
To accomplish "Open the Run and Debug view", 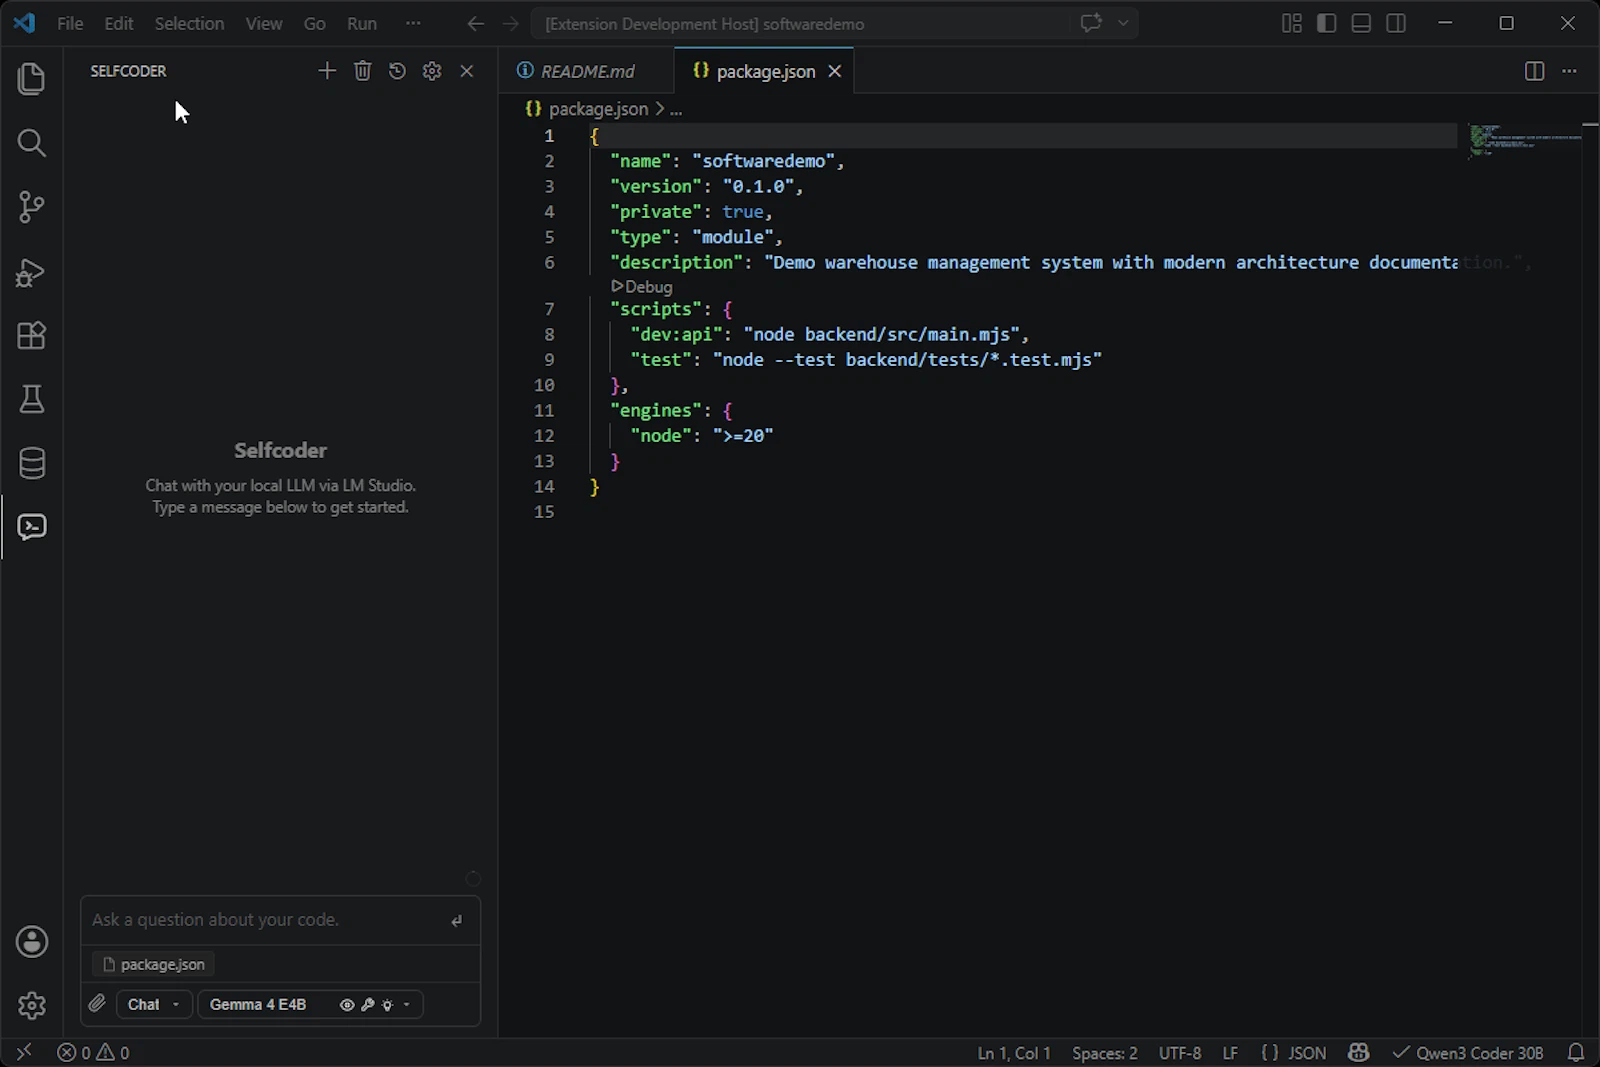I will pyautogui.click(x=32, y=272).
